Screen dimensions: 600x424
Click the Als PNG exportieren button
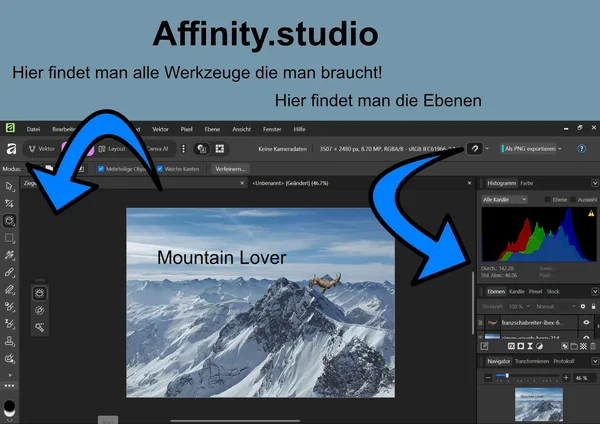528,148
